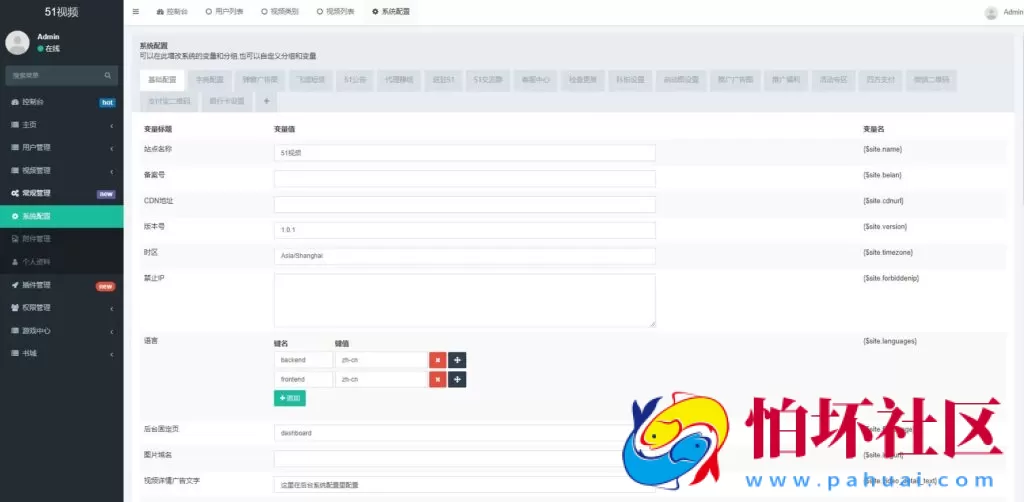Click the hot badge beside 控制台
The height and width of the screenshot is (502, 1024).
pos(107,102)
